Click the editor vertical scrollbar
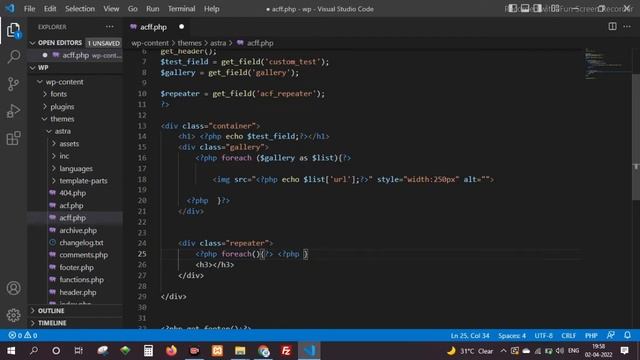Screen dimensions: 640x360 click(x=636, y=136)
